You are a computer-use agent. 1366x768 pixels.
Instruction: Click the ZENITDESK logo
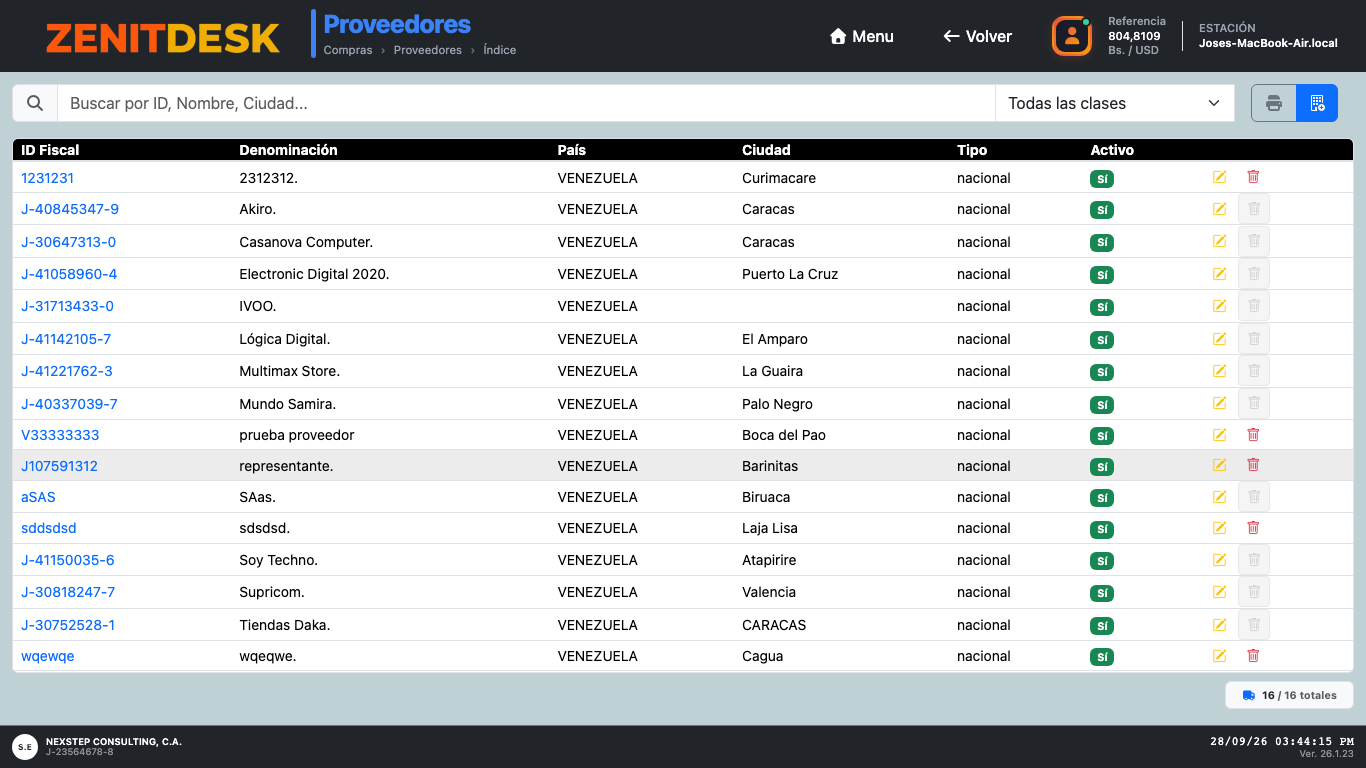click(x=163, y=38)
